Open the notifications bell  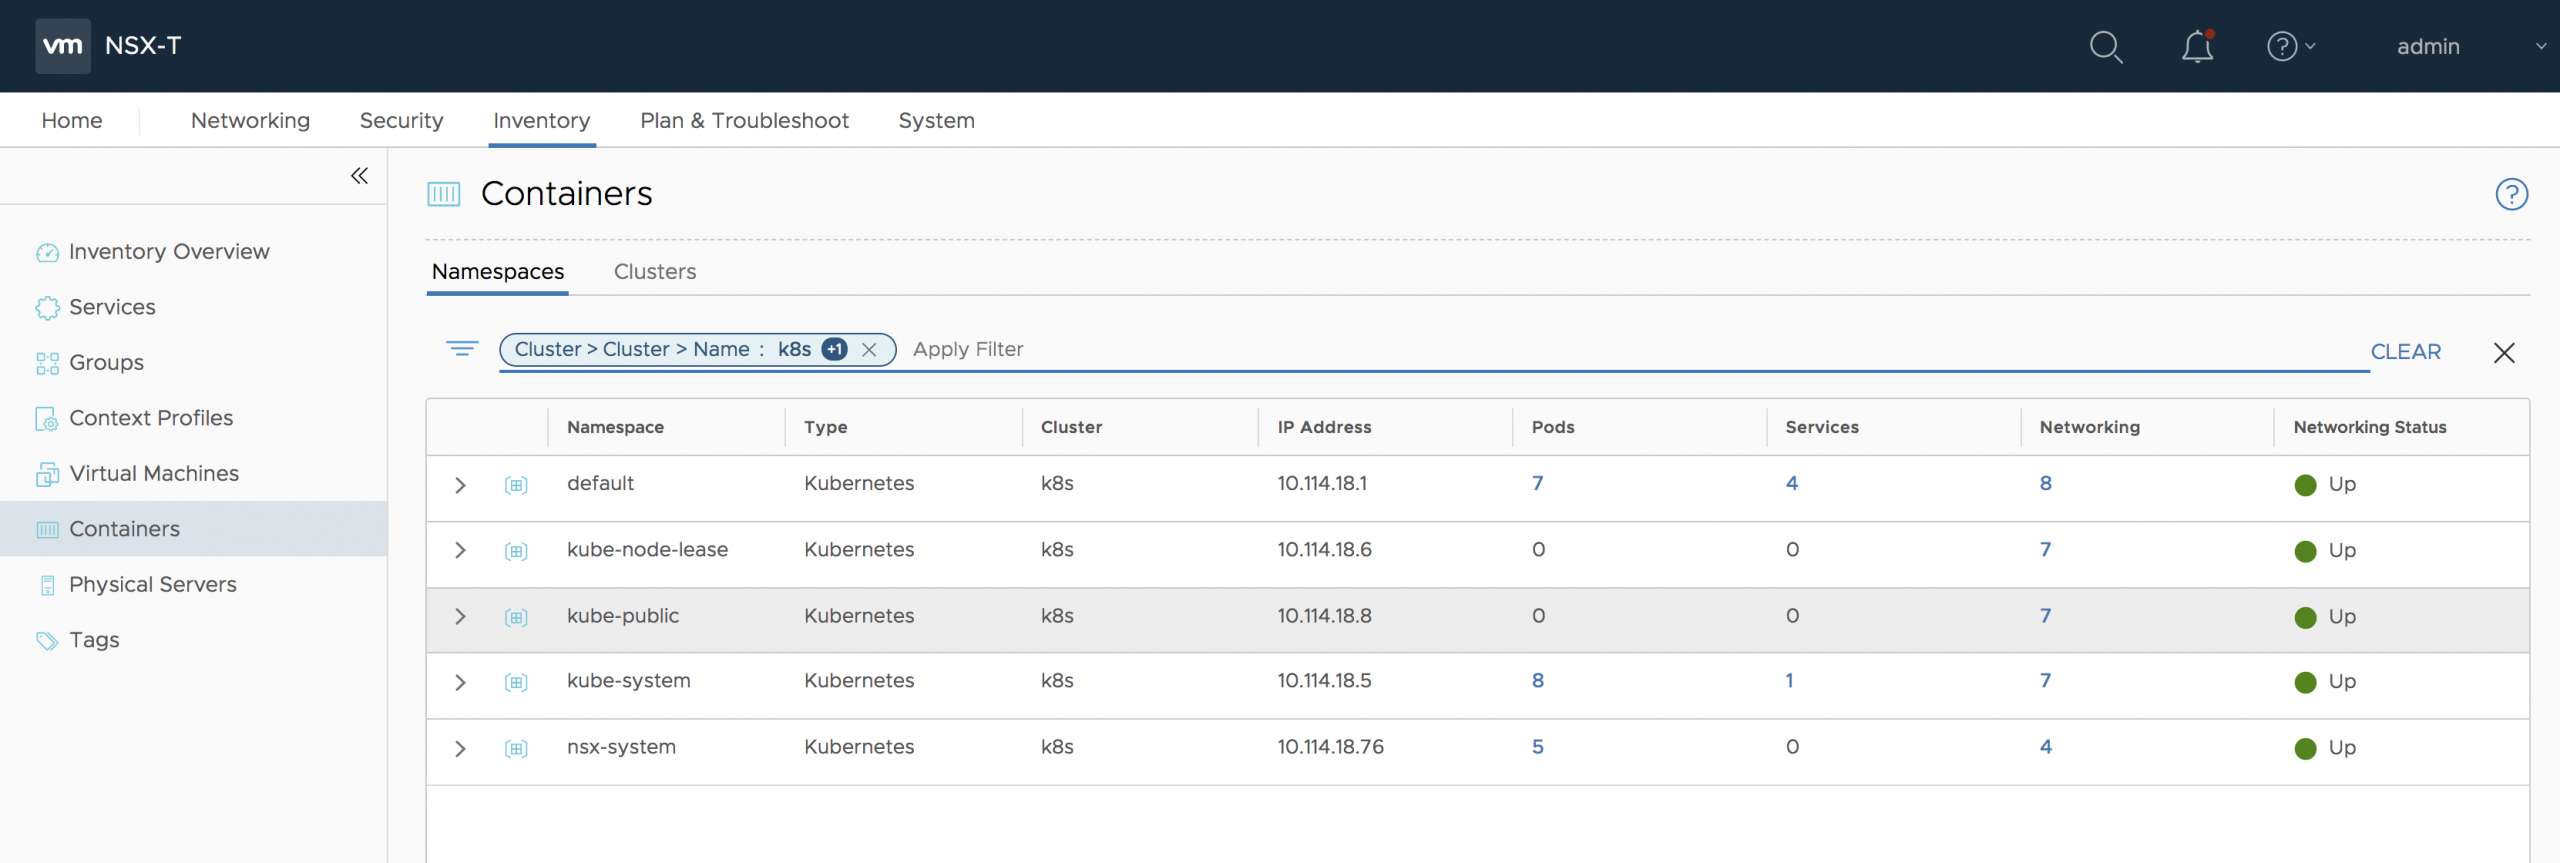point(2197,47)
